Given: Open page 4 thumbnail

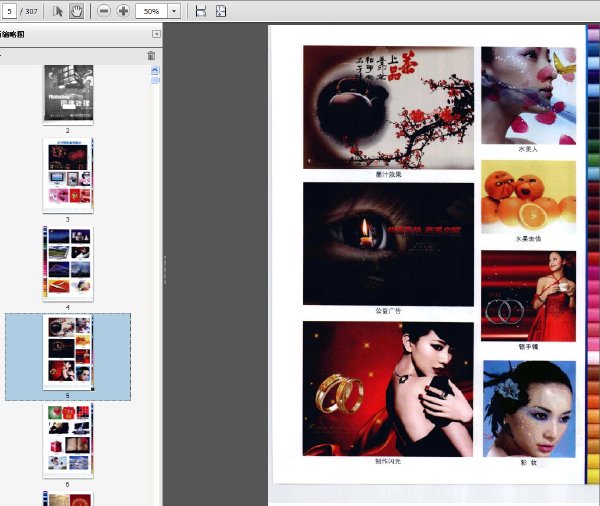Looking at the screenshot, I should point(68,264).
